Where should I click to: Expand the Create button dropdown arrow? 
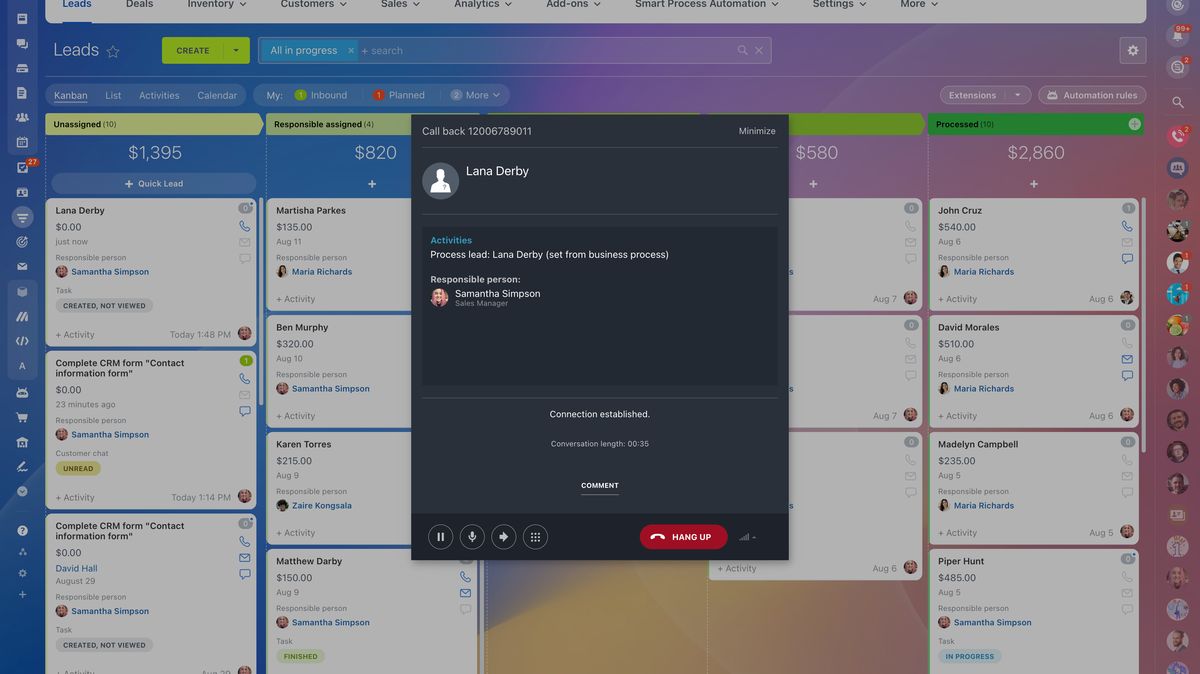pos(236,50)
